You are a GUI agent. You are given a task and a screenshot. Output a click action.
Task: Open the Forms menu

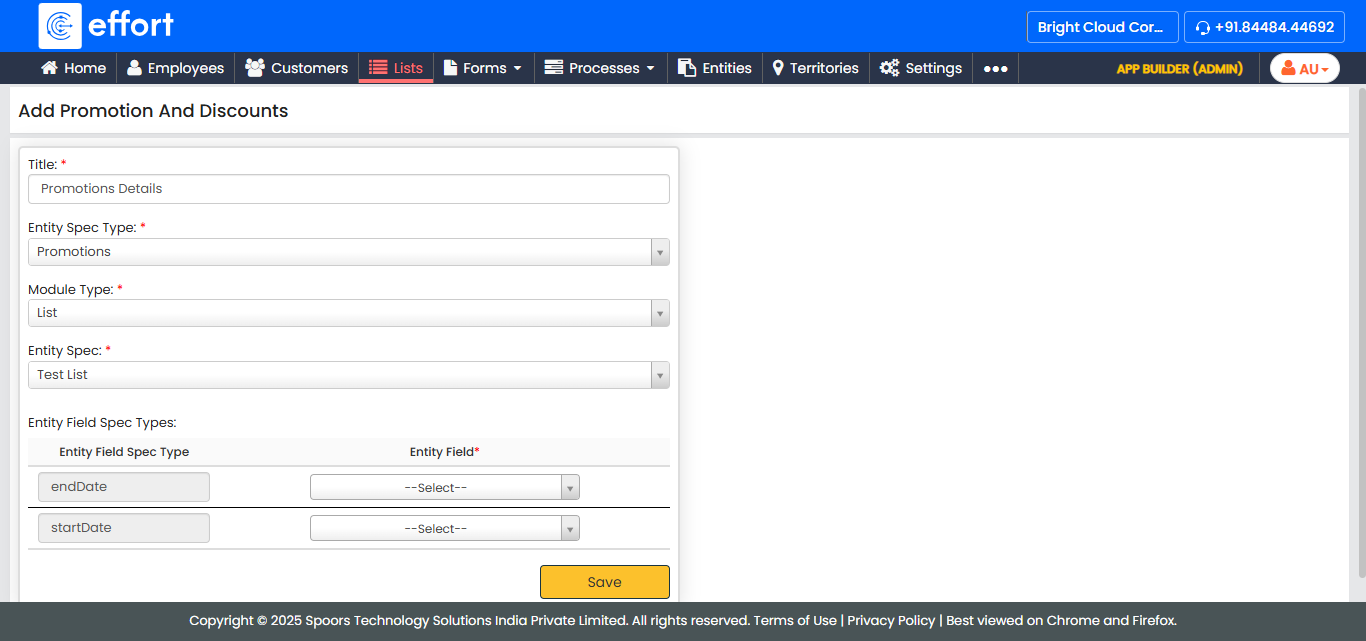click(x=483, y=68)
